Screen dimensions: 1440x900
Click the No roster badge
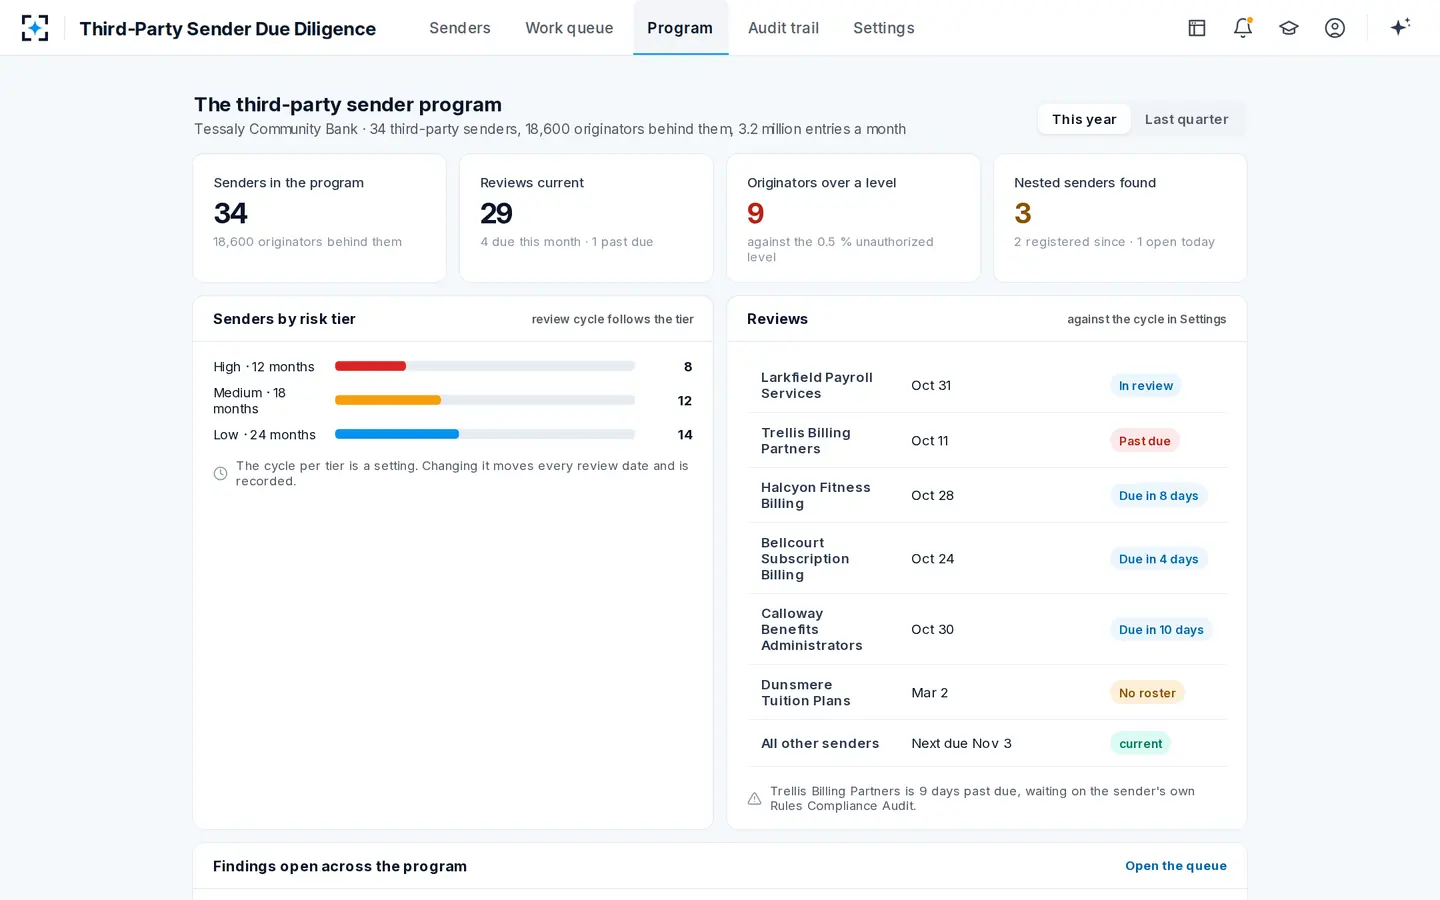pos(1147,692)
